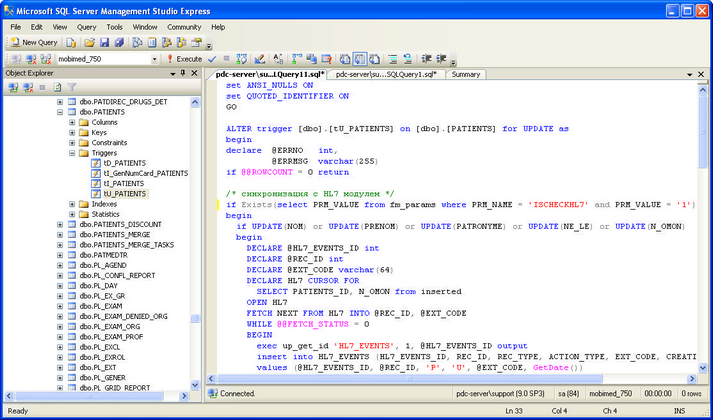This screenshot has height=420, width=713.
Task: Uncomment the selected lines
Action: [408, 59]
